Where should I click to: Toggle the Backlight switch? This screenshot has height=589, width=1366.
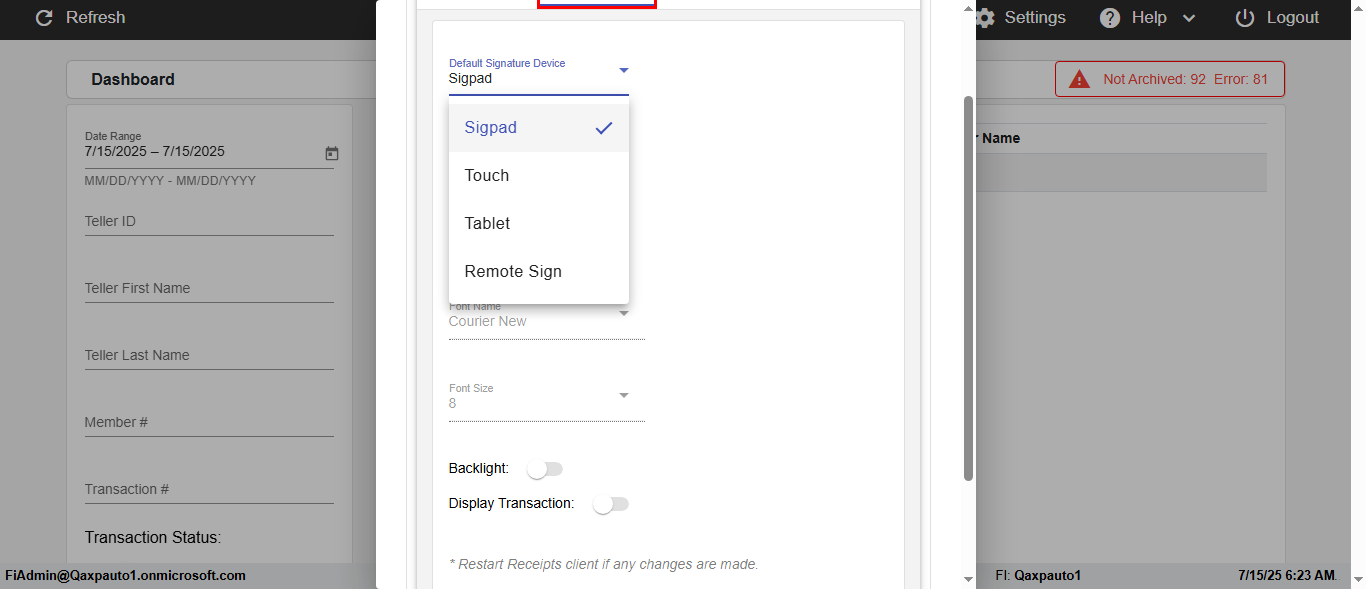point(546,469)
